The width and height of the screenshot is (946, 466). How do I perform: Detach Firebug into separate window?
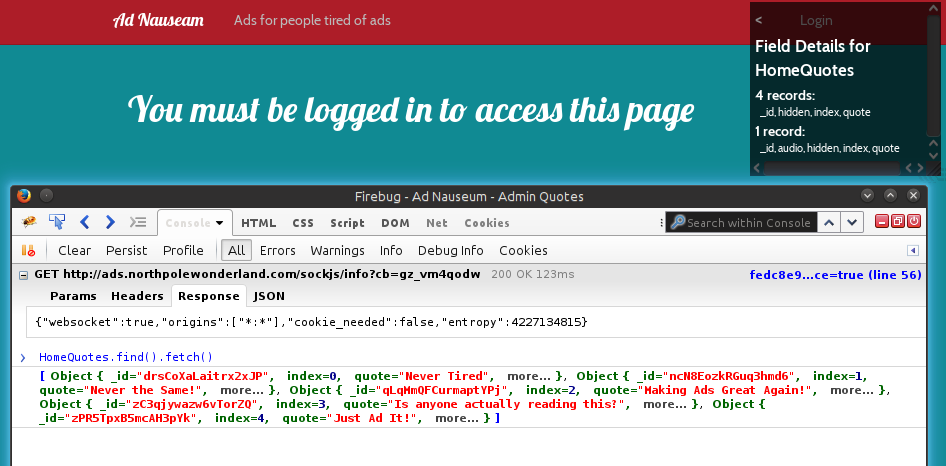(x=899, y=222)
